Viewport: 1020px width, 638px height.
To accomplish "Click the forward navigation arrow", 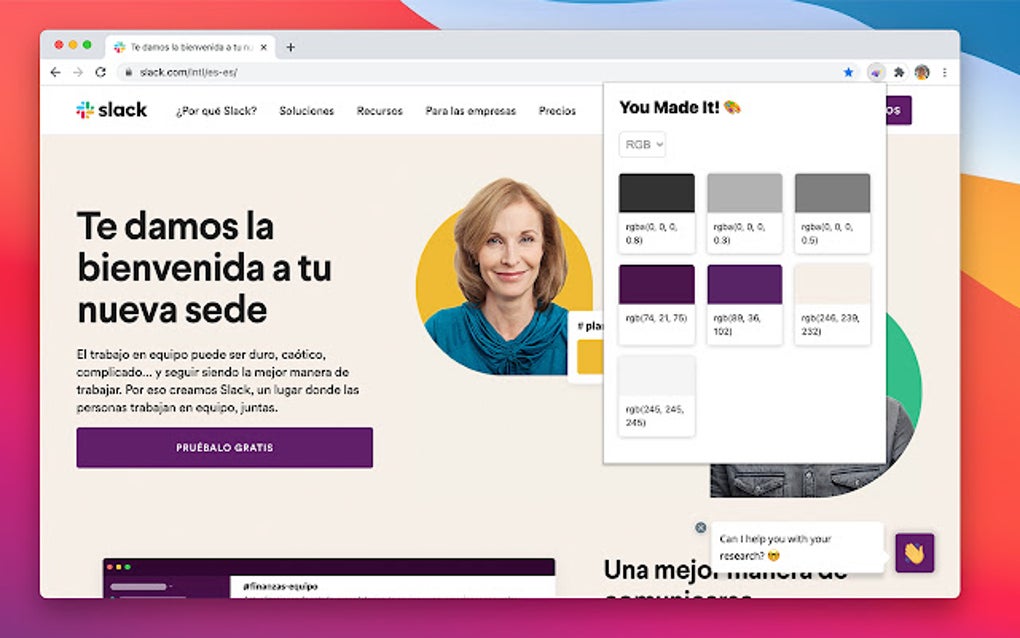I will pyautogui.click(x=77, y=72).
